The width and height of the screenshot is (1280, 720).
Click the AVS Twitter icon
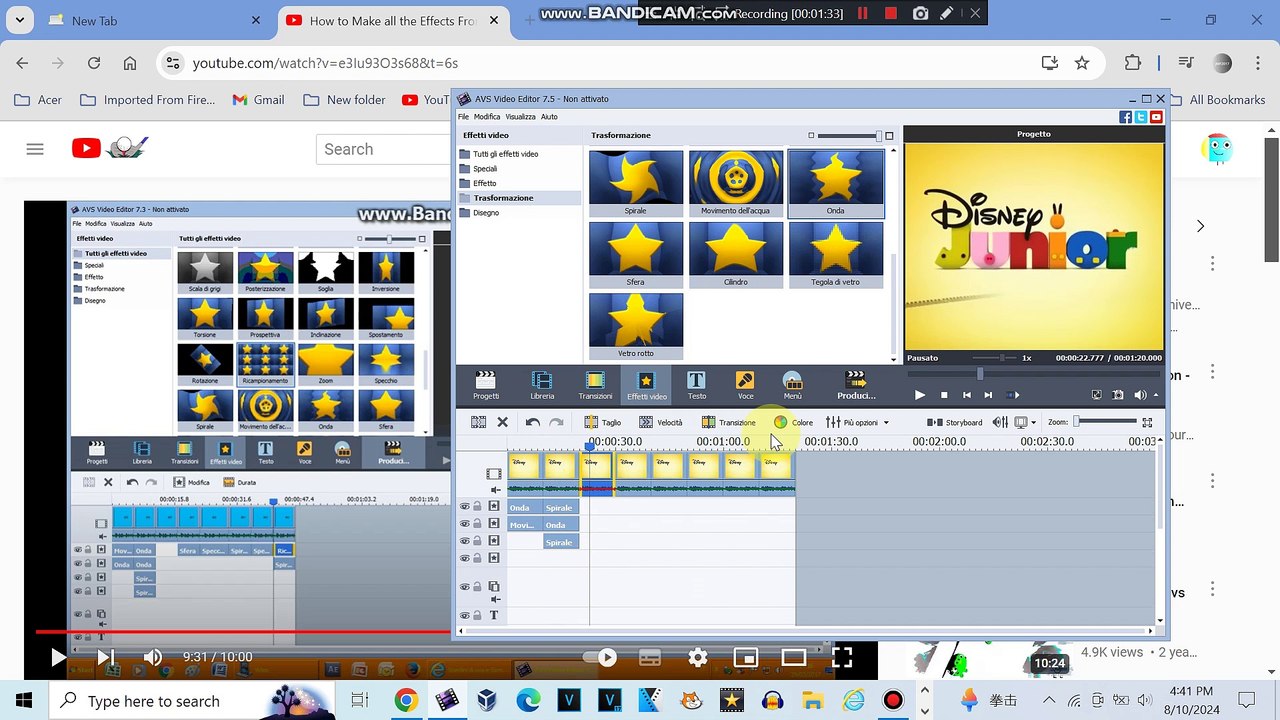[x=1141, y=117]
